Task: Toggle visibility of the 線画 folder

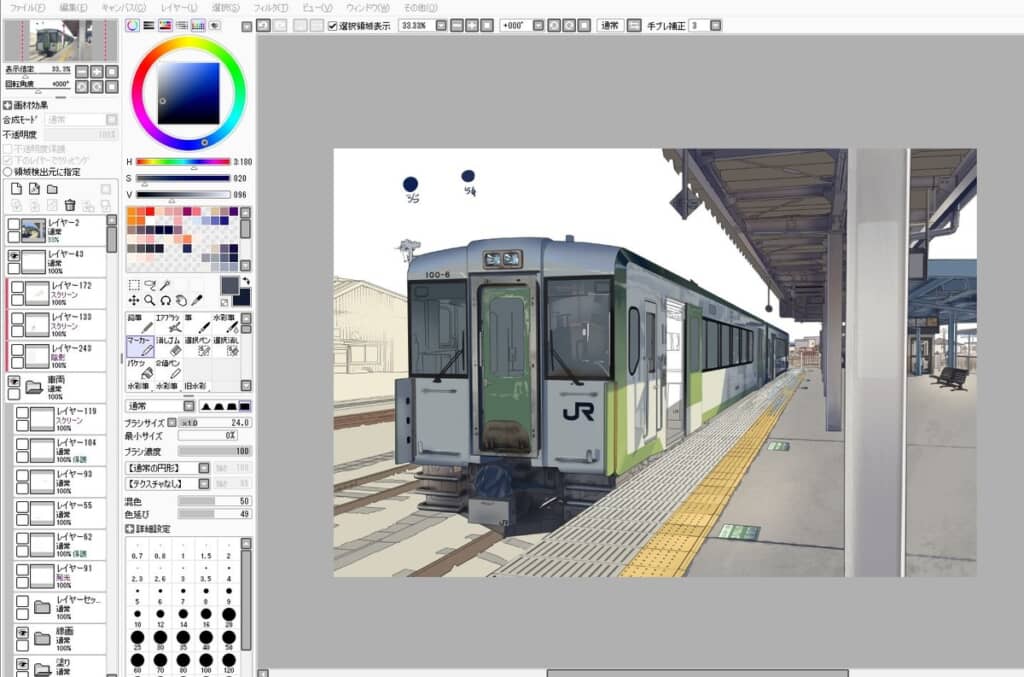Action: tap(22, 633)
